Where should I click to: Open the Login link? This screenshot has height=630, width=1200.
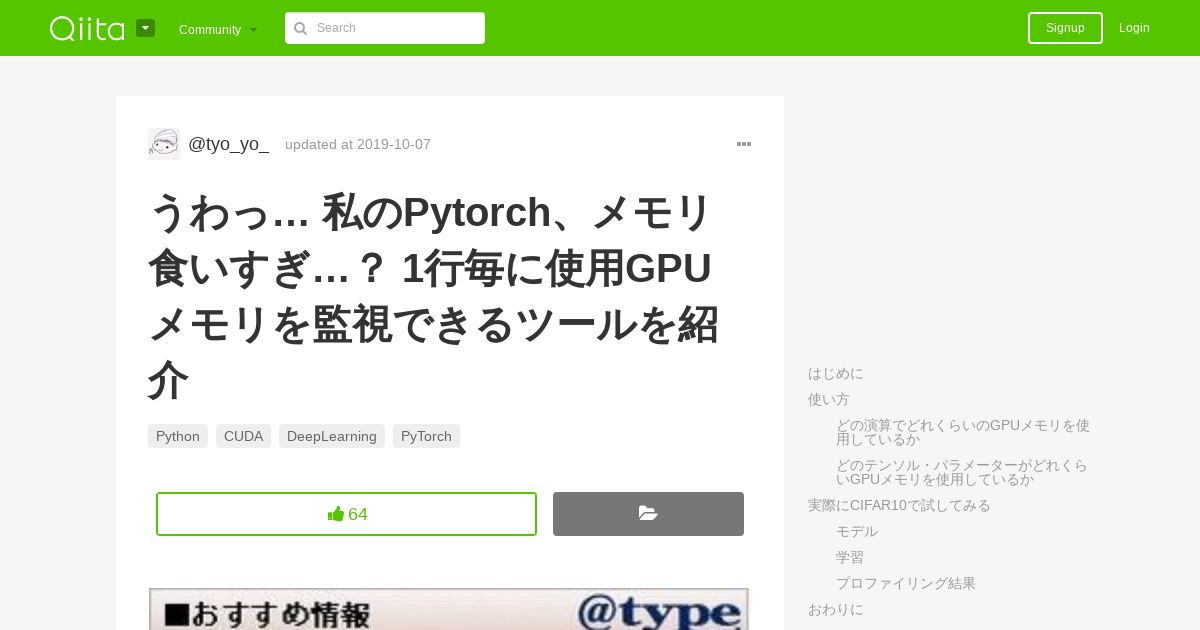(x=1134, y=28)
